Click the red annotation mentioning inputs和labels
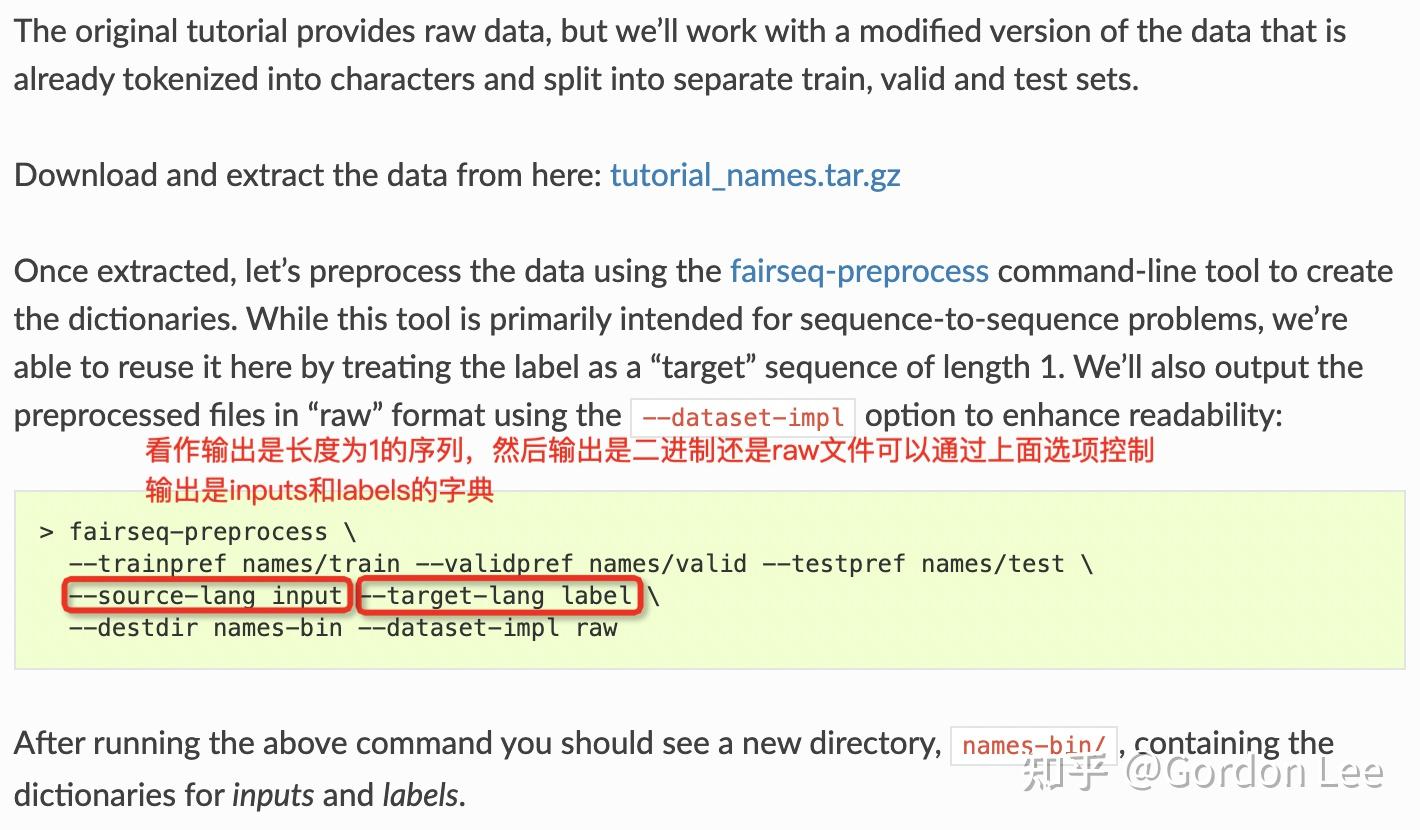The width and height of the screenshot is (1420, 830). (320, 490)
